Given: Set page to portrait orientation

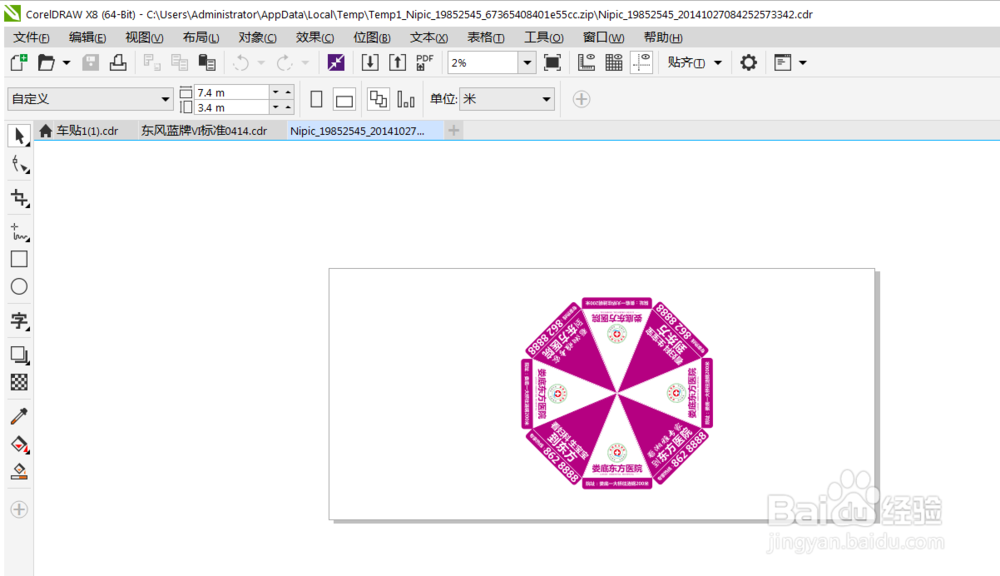Looking at the screenshot, I should [316, 100].
